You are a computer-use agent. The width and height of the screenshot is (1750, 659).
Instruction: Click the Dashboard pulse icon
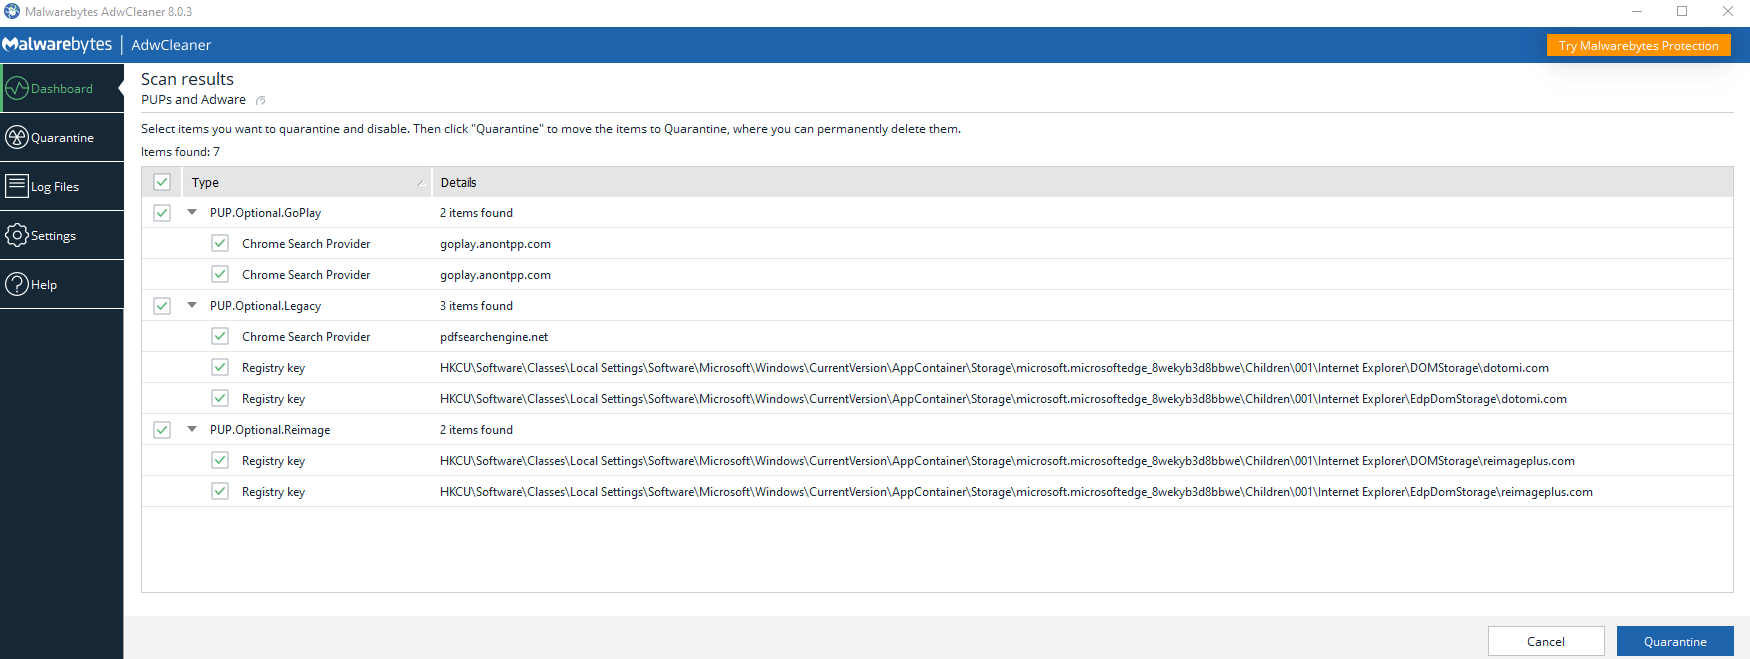tap(17, 88)
